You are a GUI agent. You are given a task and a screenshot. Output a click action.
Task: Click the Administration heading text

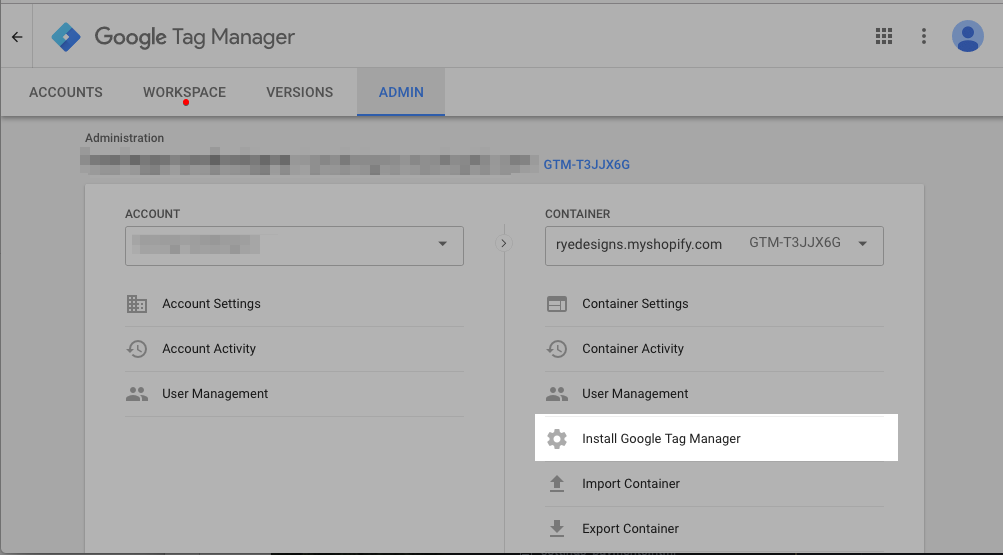(x=124, y=138)
